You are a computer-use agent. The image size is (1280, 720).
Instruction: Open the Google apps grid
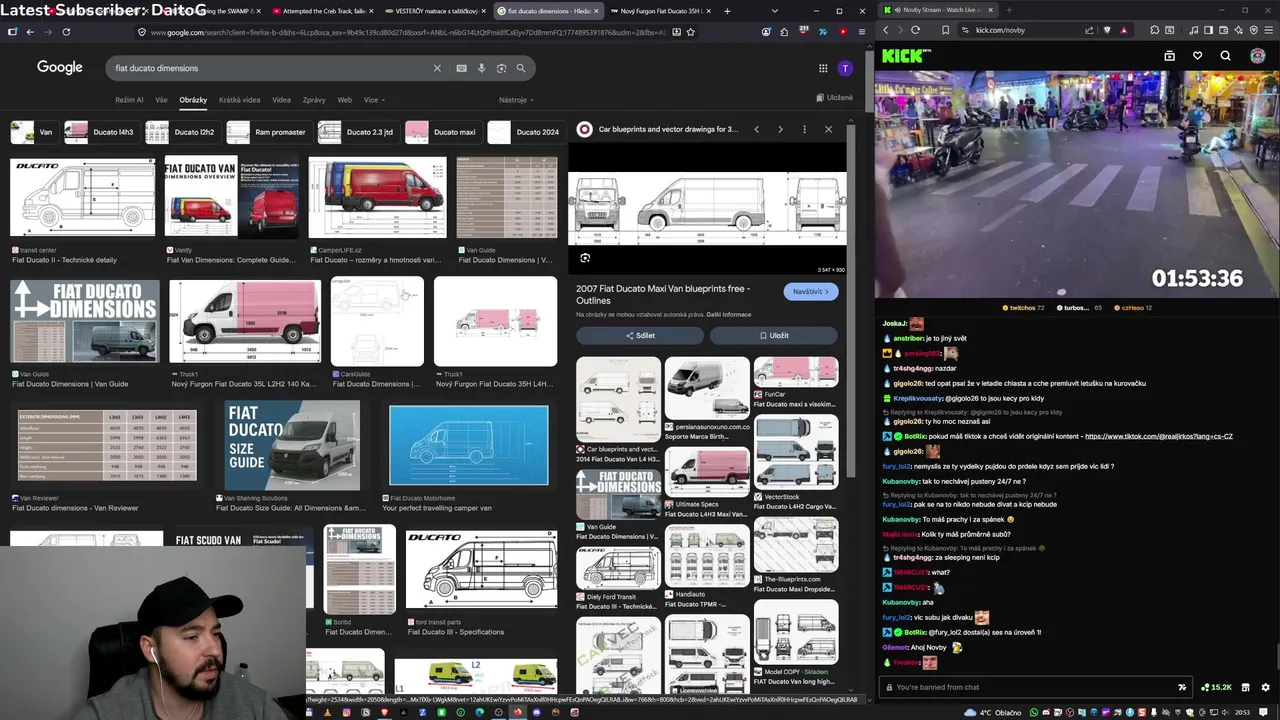(x=823, y=68)
